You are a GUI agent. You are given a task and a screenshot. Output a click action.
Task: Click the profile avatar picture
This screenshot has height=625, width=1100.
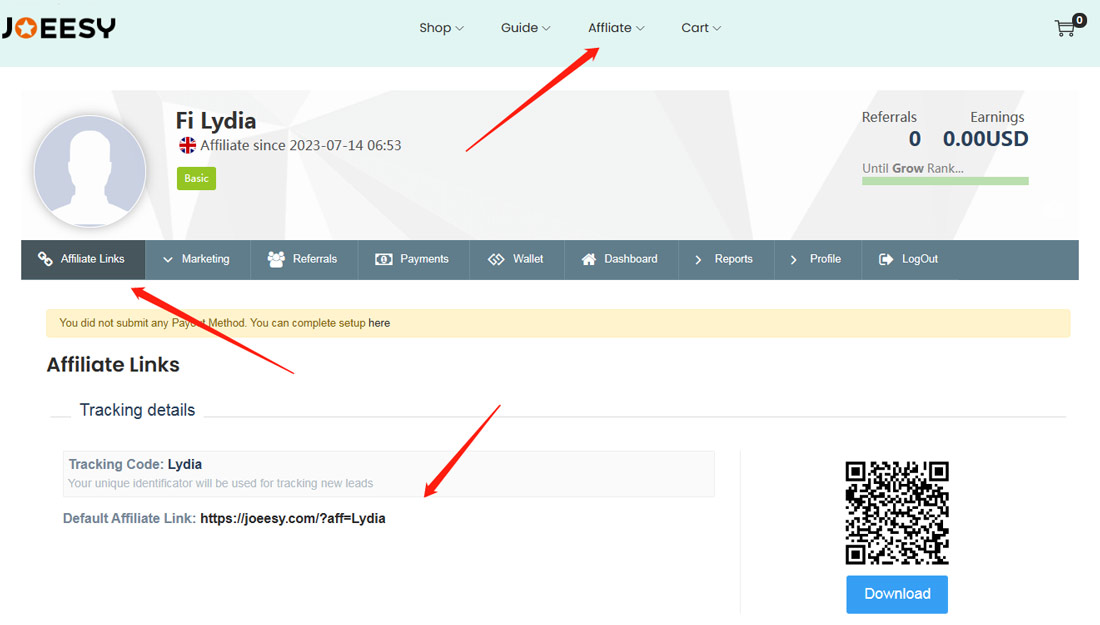pyautogui.click(x=90, y=171)
